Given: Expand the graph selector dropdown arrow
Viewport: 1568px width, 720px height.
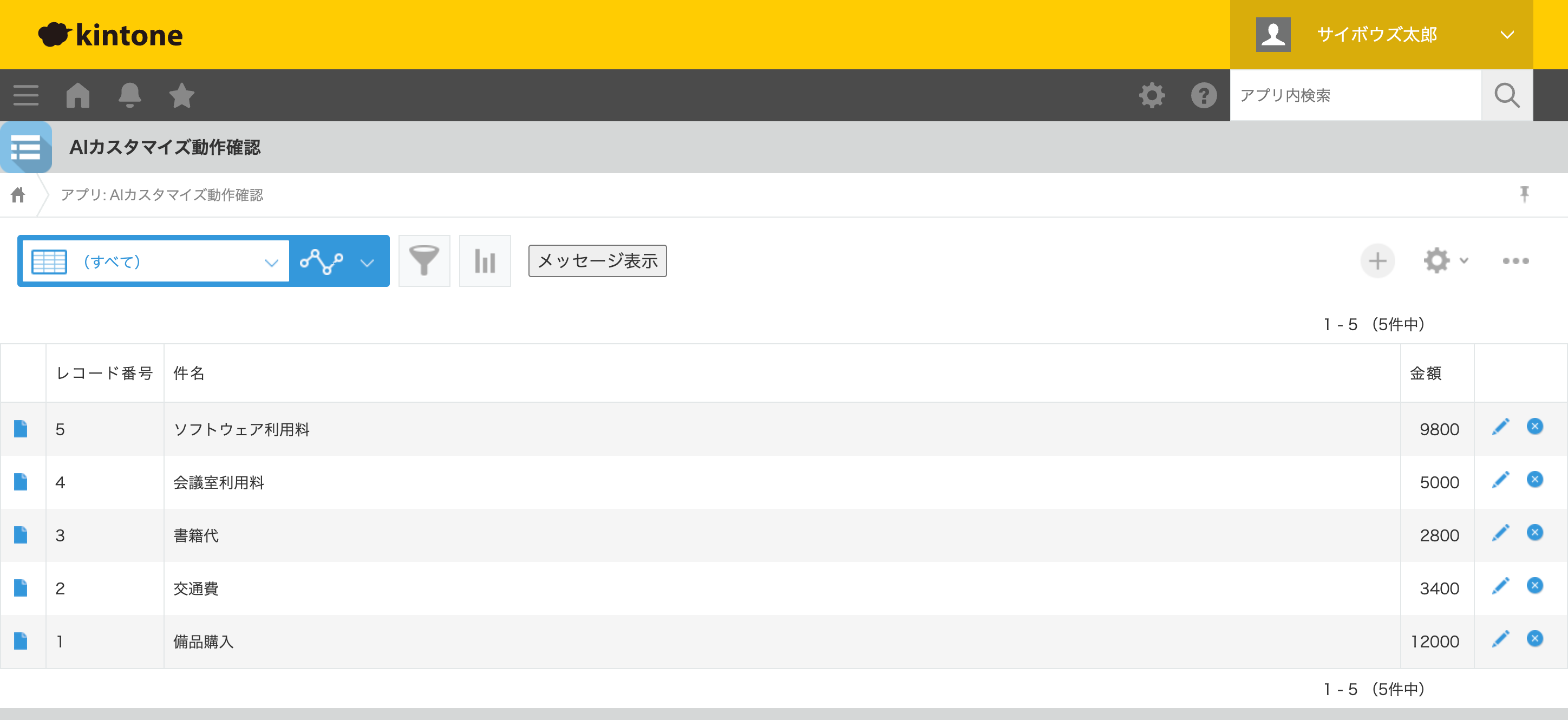Looking at the screenshot, I should click(367, 263).
